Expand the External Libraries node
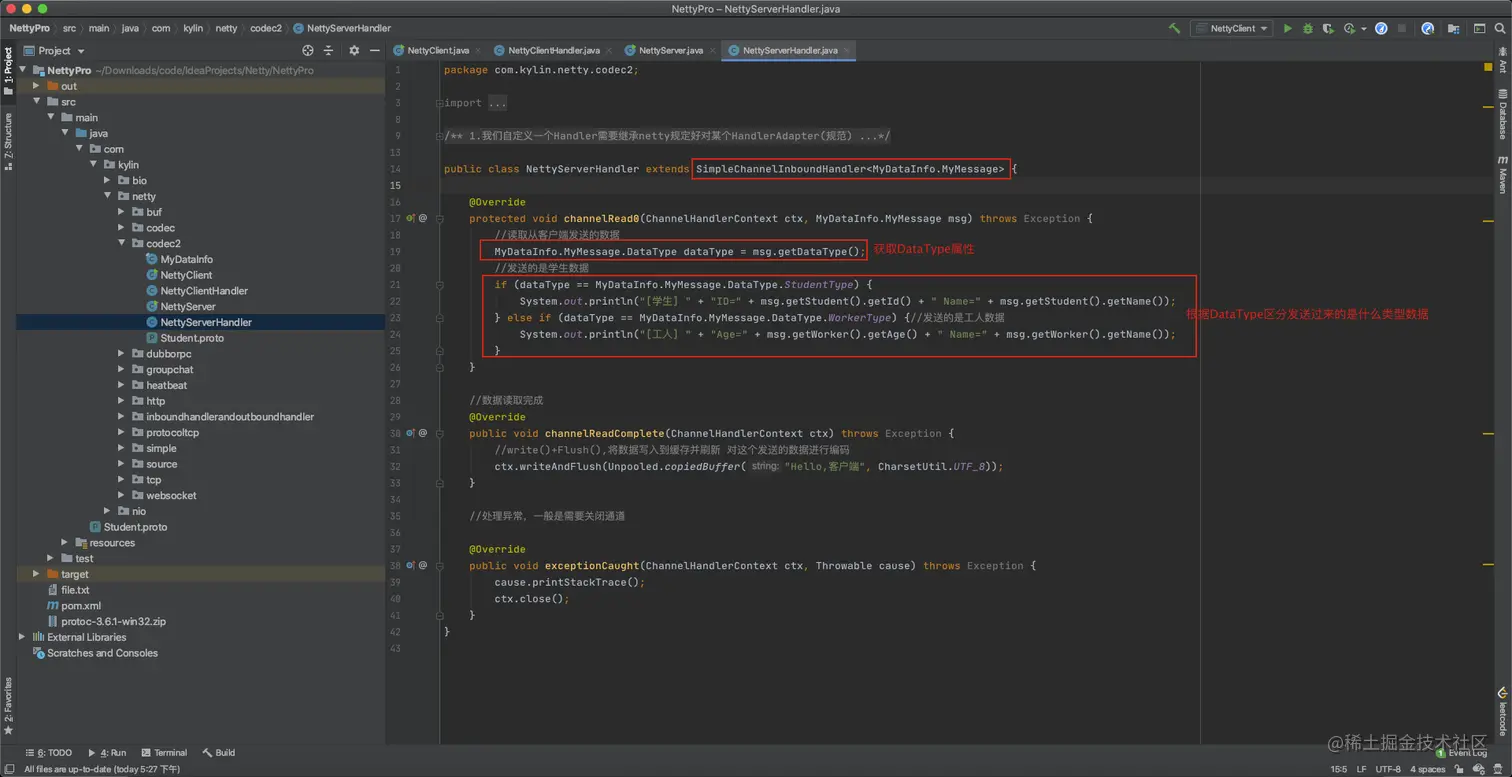The height and width of the screenshot is (777, 1512). pos(22,637)
